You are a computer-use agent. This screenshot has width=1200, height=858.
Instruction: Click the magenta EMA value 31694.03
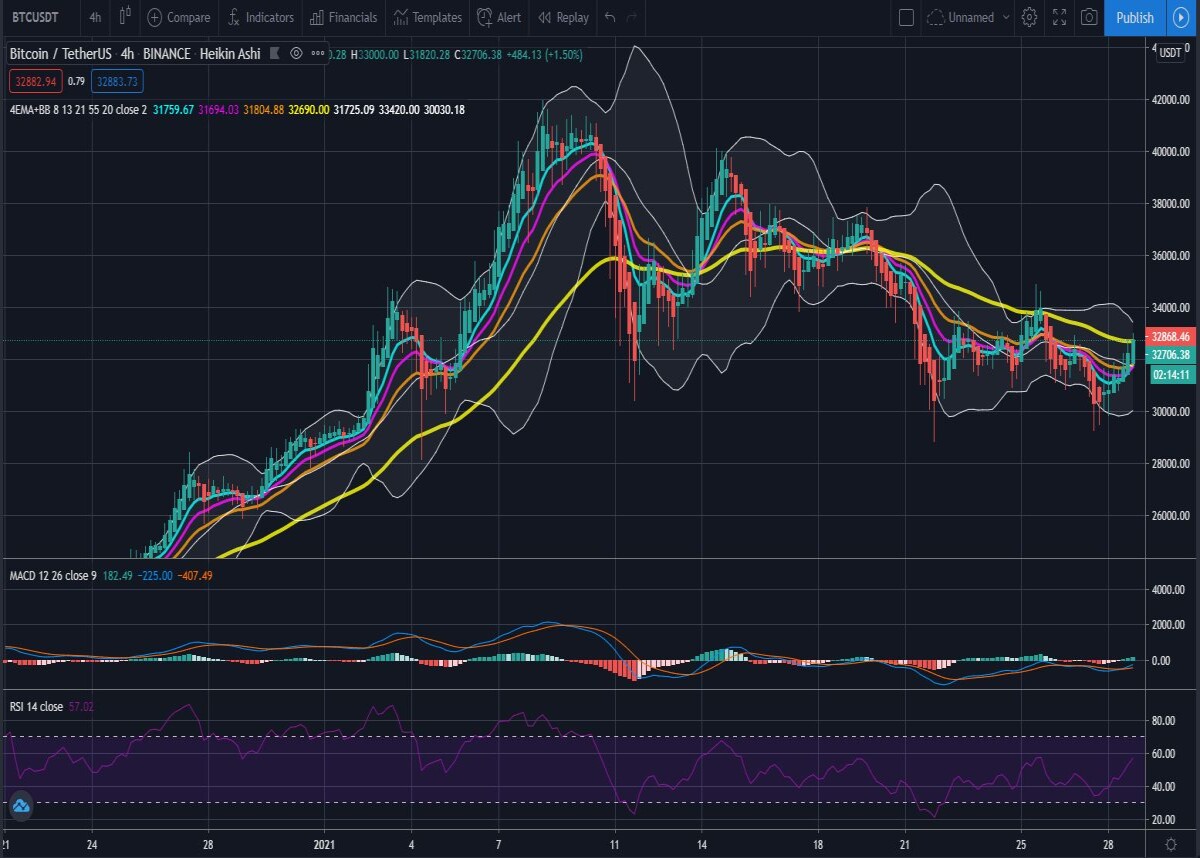point(219,109)
